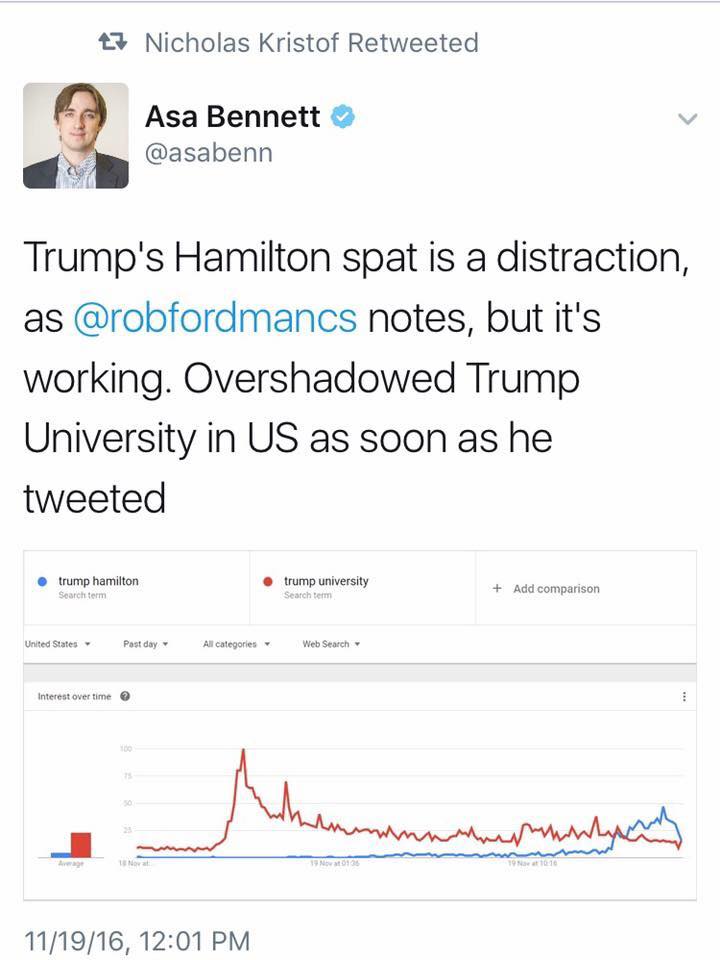Click the blue dot beside trump hamilton
The width and height of the screenshot is (720, 960).
click(x=42, y=582)
